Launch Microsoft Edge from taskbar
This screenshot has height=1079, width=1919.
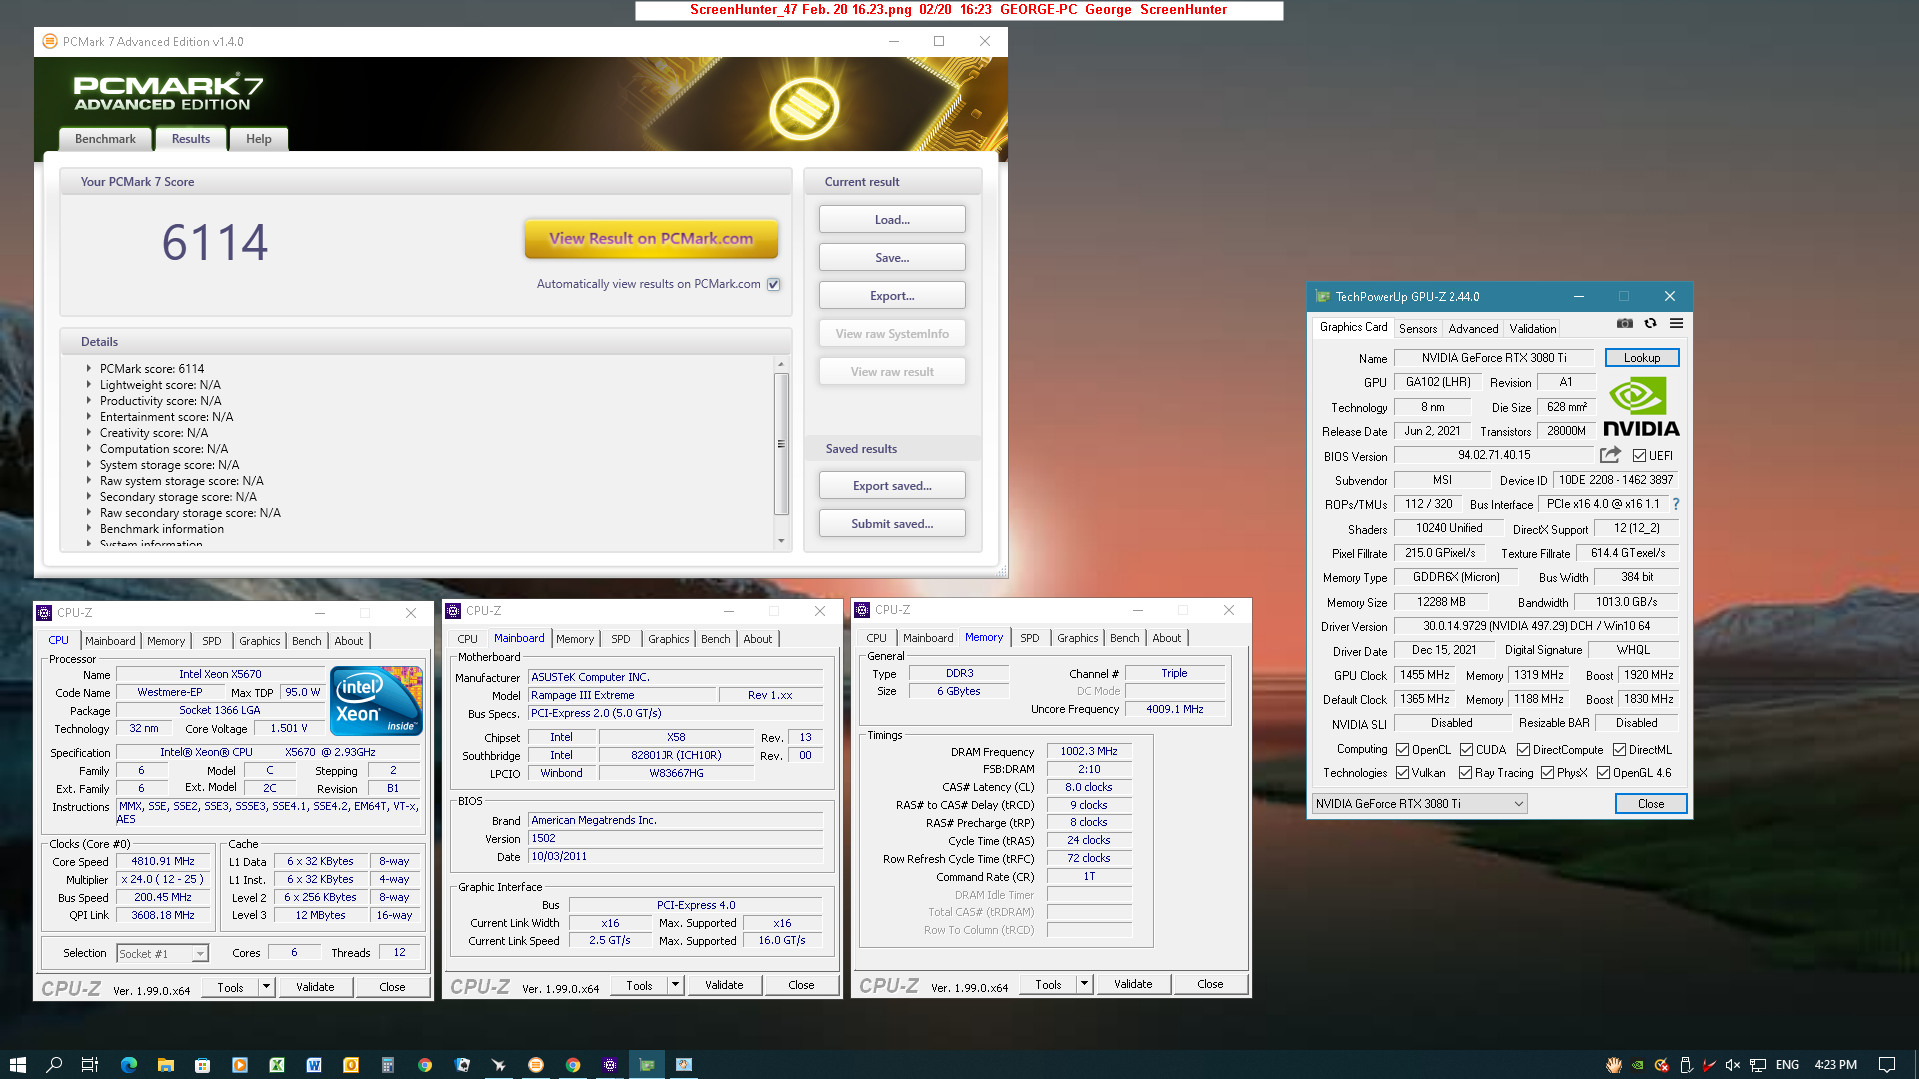coord(129,1065)
